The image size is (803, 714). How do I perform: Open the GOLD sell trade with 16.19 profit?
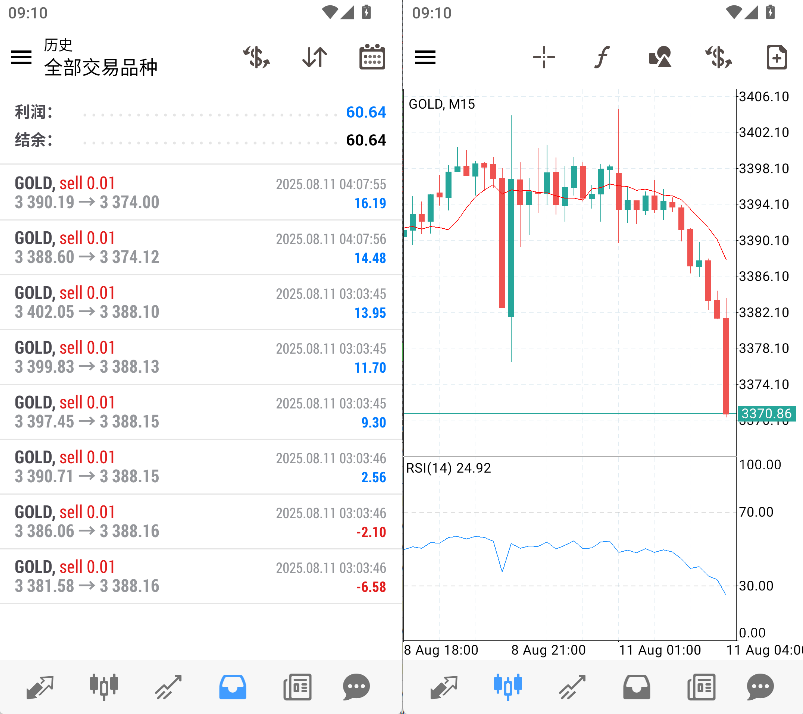click(x=200, y=192)
